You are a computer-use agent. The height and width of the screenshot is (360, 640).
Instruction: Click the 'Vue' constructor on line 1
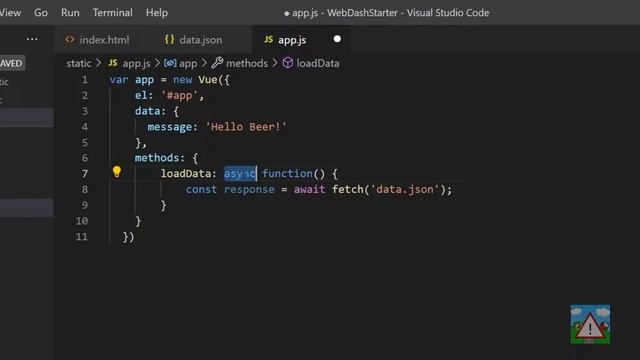click(x=208, y=80)
